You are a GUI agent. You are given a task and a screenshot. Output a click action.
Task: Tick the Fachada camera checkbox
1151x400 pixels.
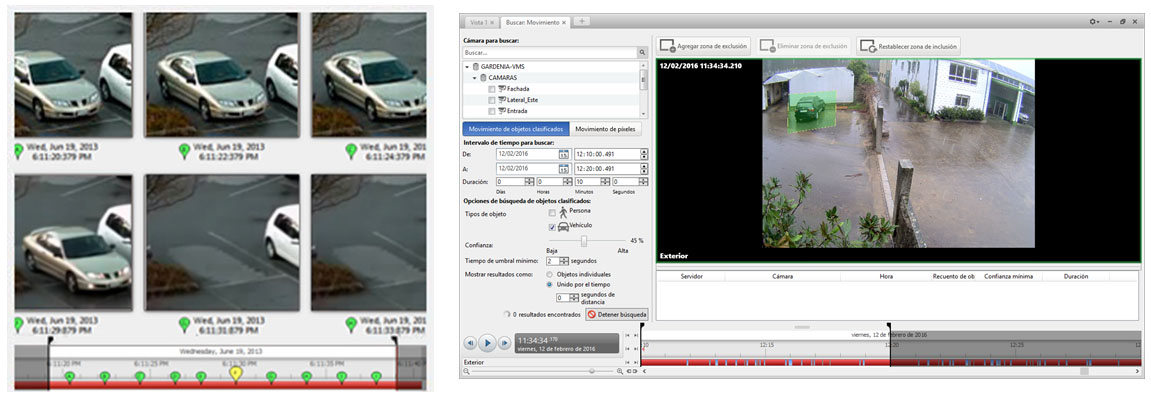click(491, 89)
